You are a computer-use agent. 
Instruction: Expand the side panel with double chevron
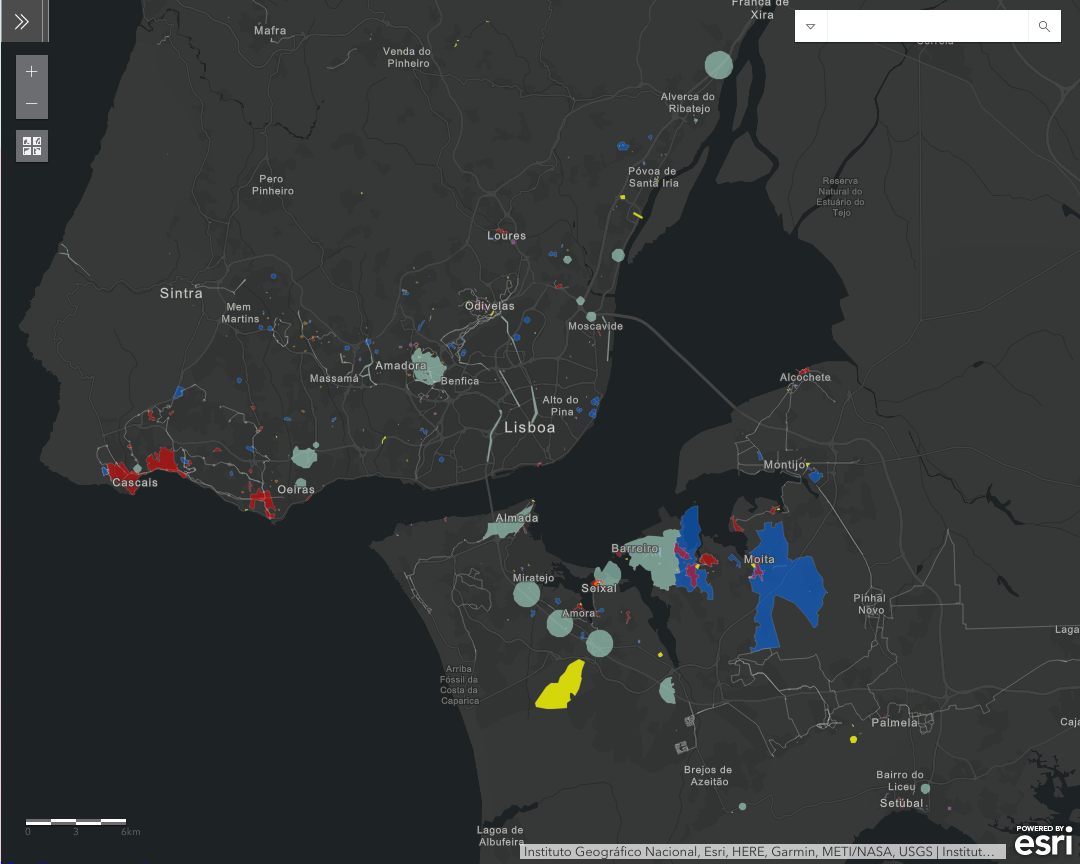(x=22, y=21)
